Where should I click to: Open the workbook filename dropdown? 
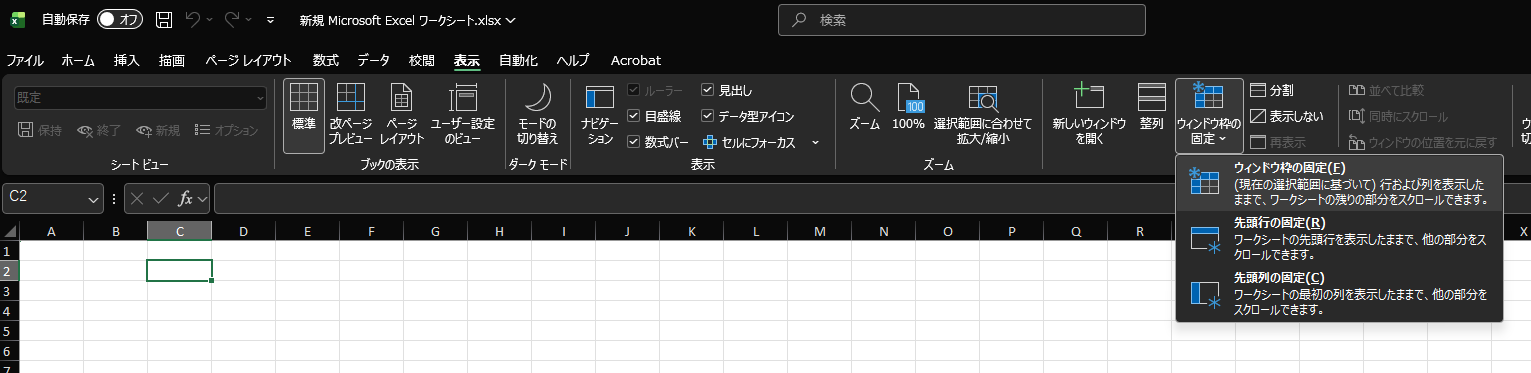512,20
